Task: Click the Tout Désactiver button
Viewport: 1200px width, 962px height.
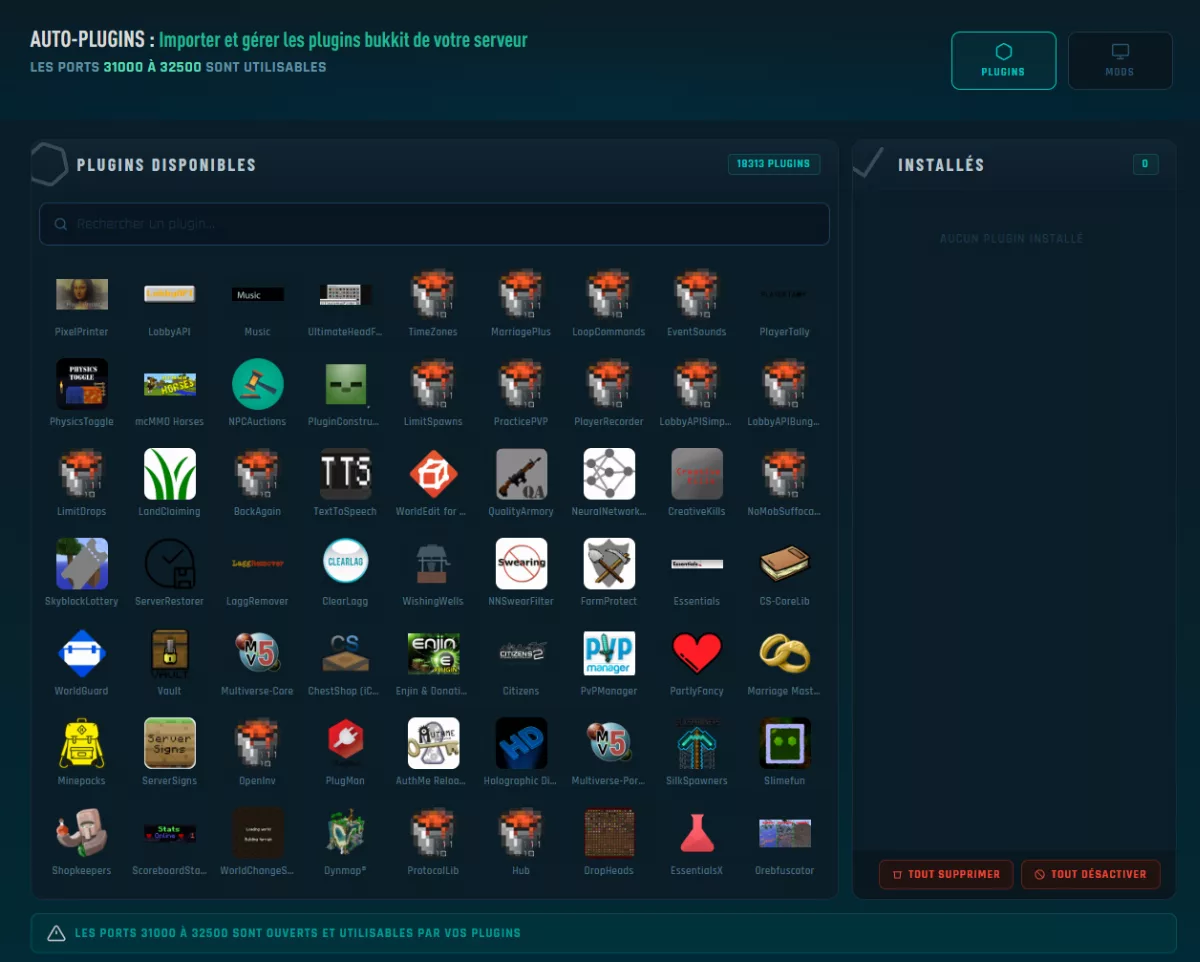Action: (1091, 874)
